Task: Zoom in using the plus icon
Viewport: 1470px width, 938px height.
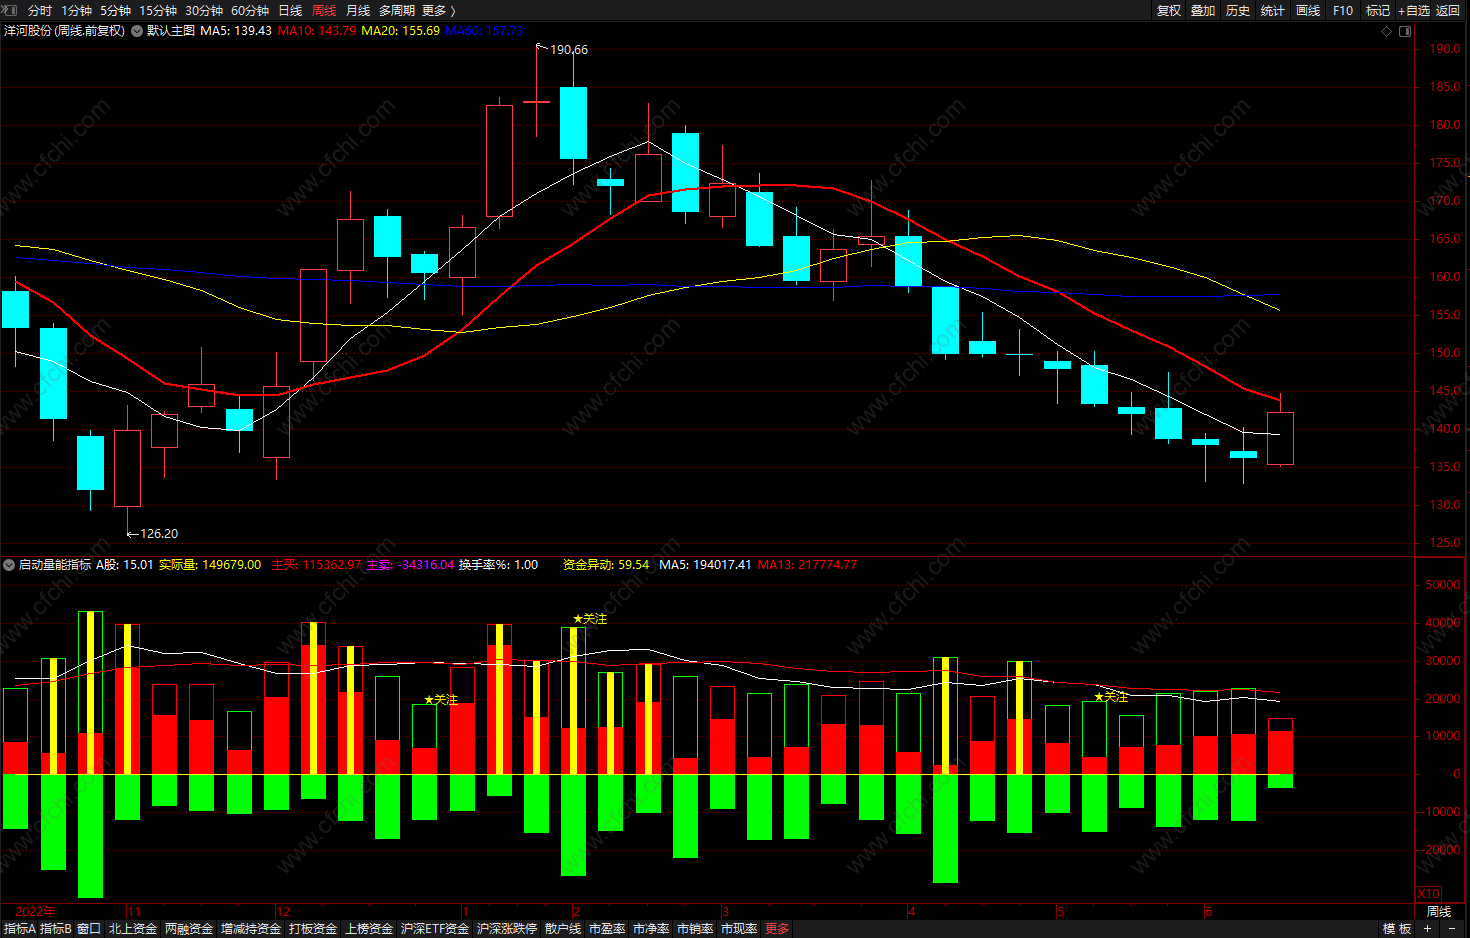Action: [1427, 929]
